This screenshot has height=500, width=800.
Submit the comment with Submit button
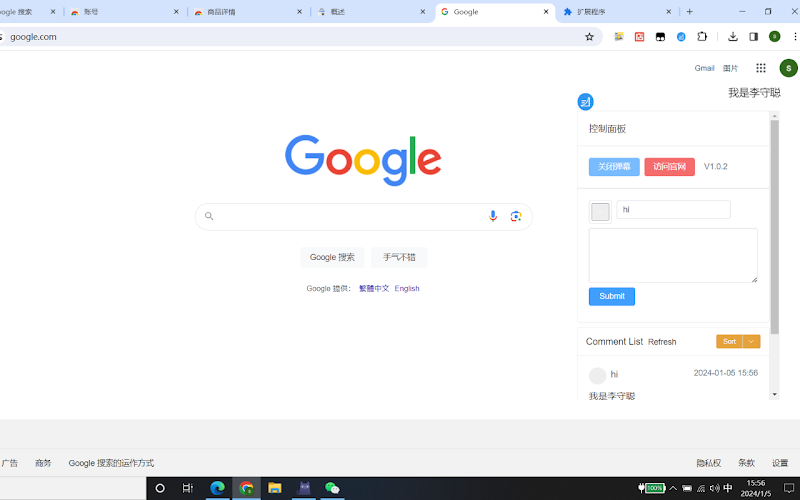[x=612, y=296]
